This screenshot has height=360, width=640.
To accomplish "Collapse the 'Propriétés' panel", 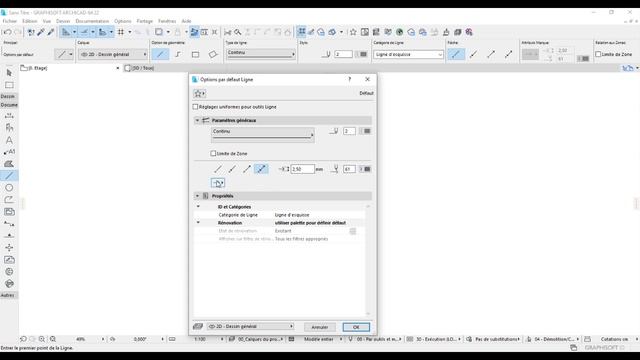I will 198,196.
